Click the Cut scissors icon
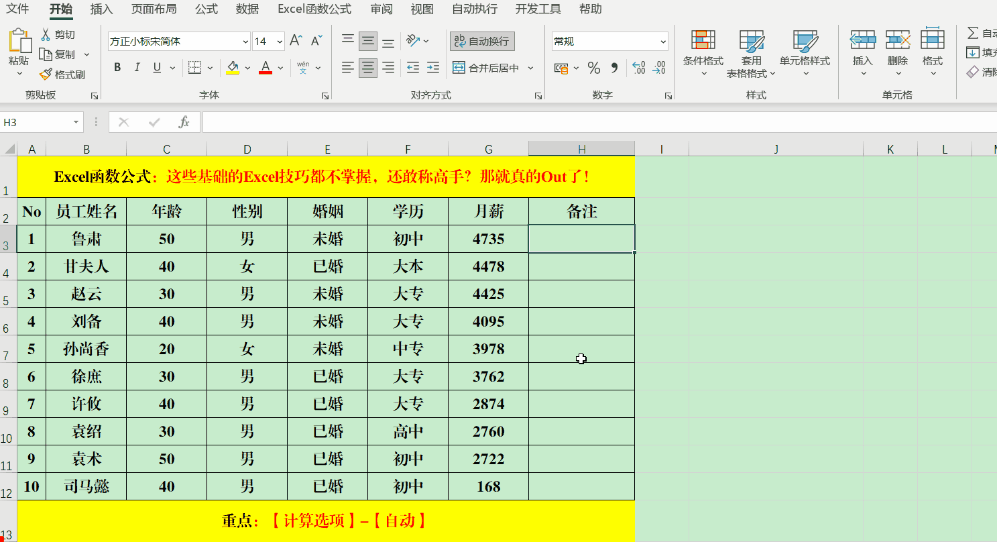The image size is (997, 542). click(x=45, y=34)
